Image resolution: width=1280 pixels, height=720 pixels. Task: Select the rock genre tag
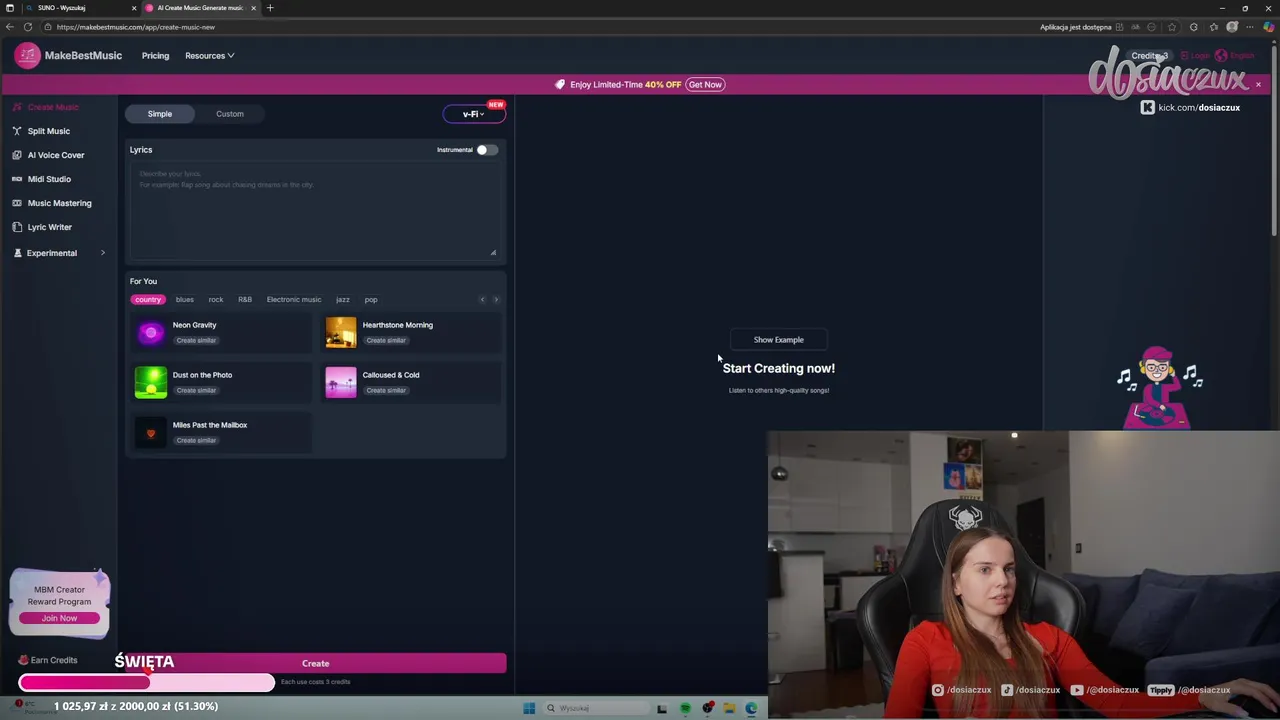[x=216, y=299]
